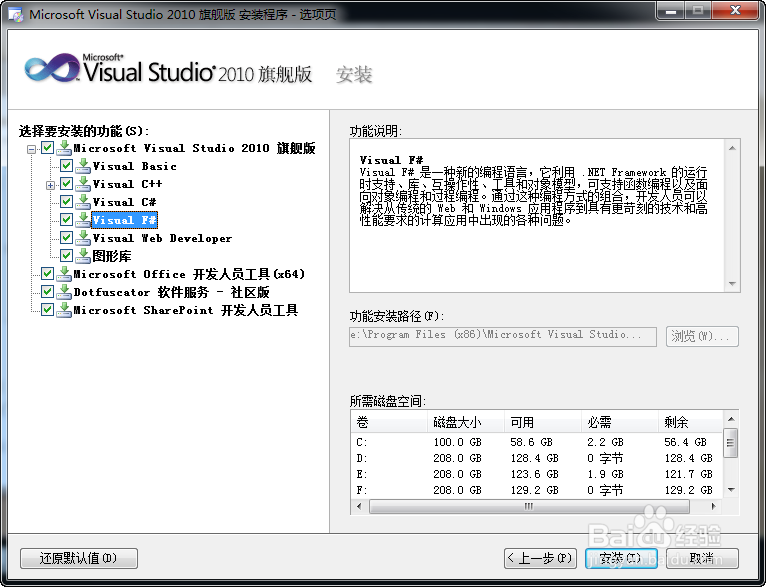
Task: Select Visual C# in the feature tree
Action: (x=124, y=202)
